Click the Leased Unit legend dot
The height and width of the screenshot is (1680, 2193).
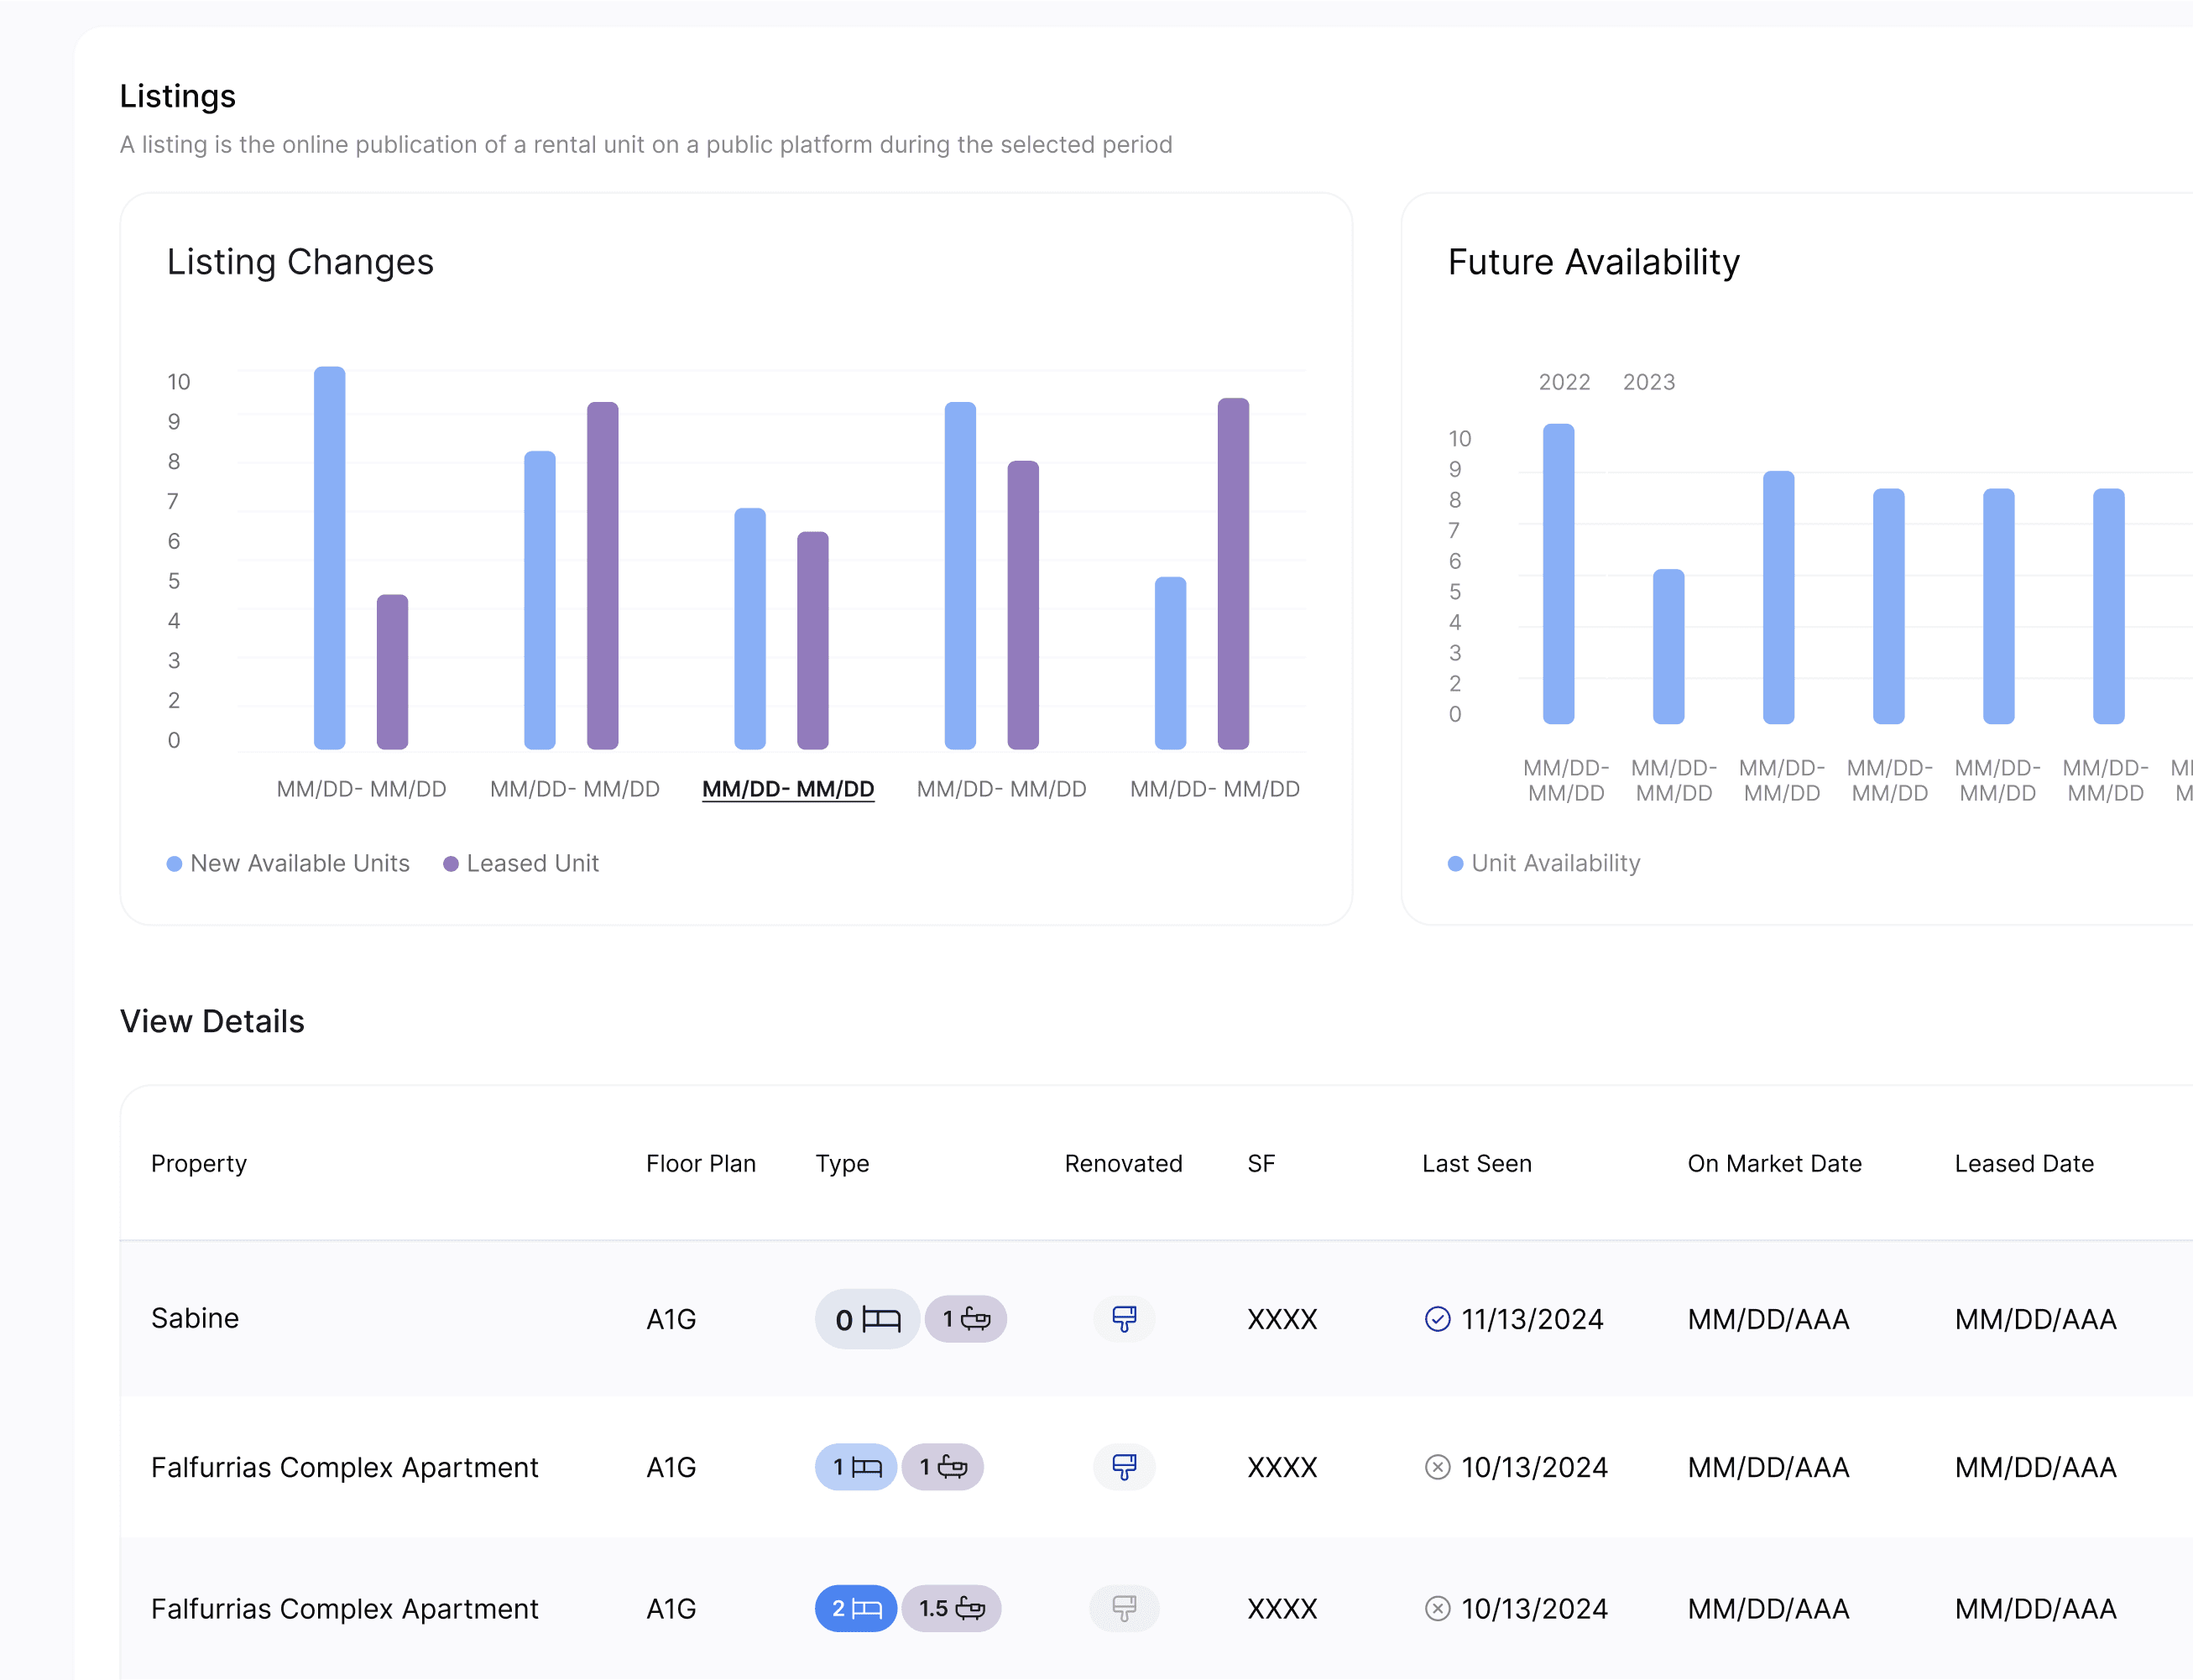pyautogui.click(x=451, y=864)
